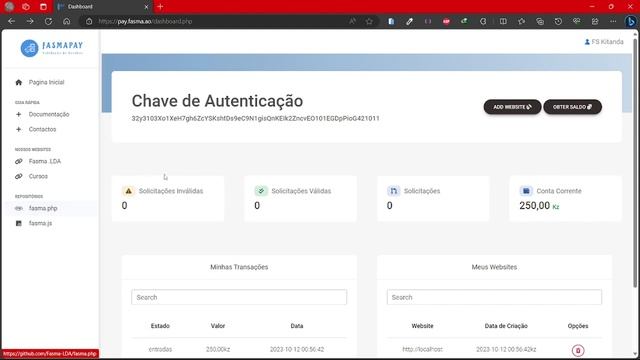
Task: Click the '250.00kz' transaction value cell
Action: click(x=218, y=349)
